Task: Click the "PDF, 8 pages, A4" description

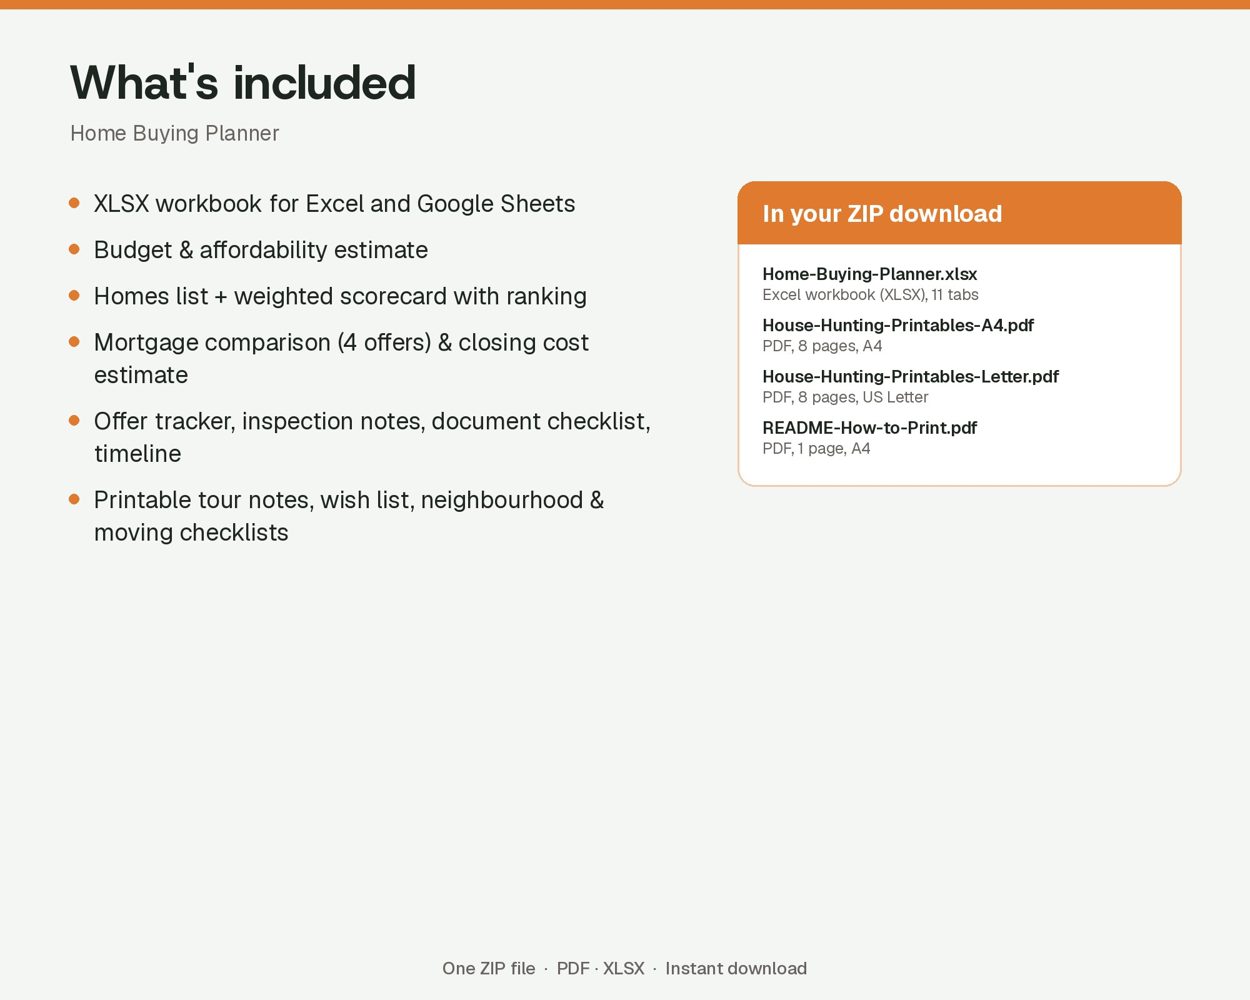Action: tap(822, 346)
